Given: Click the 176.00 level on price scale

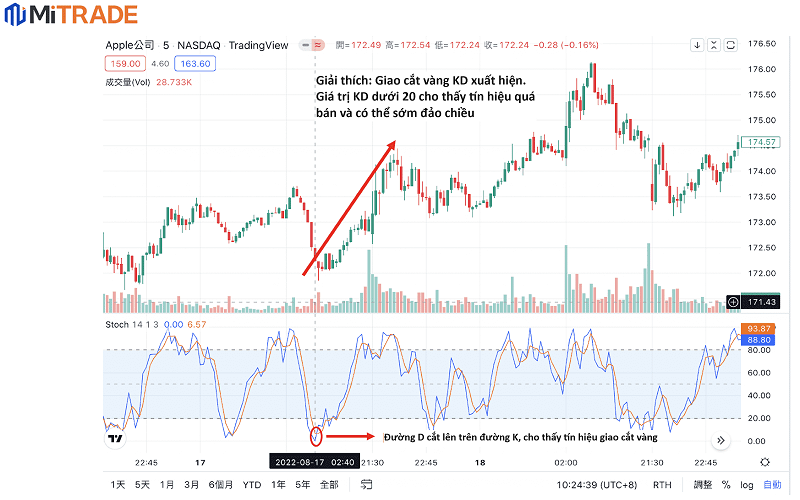Looking at the screenshot, I should [762, 69].
